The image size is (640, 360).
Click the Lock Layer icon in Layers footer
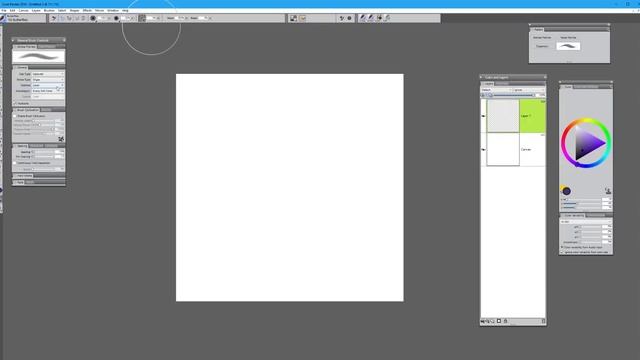pyautogui.click(x=505, y=321)
